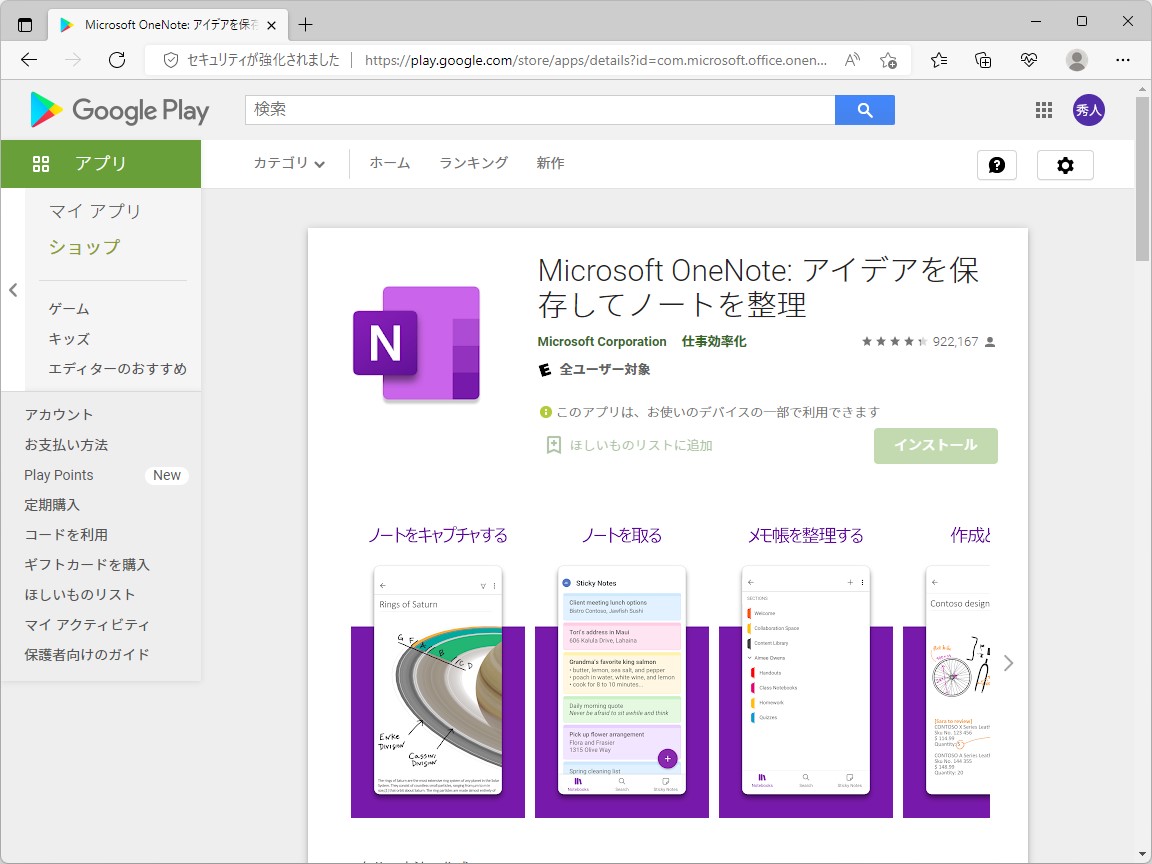
Task: Click the browser back arrow
Action: pos(29,60)
